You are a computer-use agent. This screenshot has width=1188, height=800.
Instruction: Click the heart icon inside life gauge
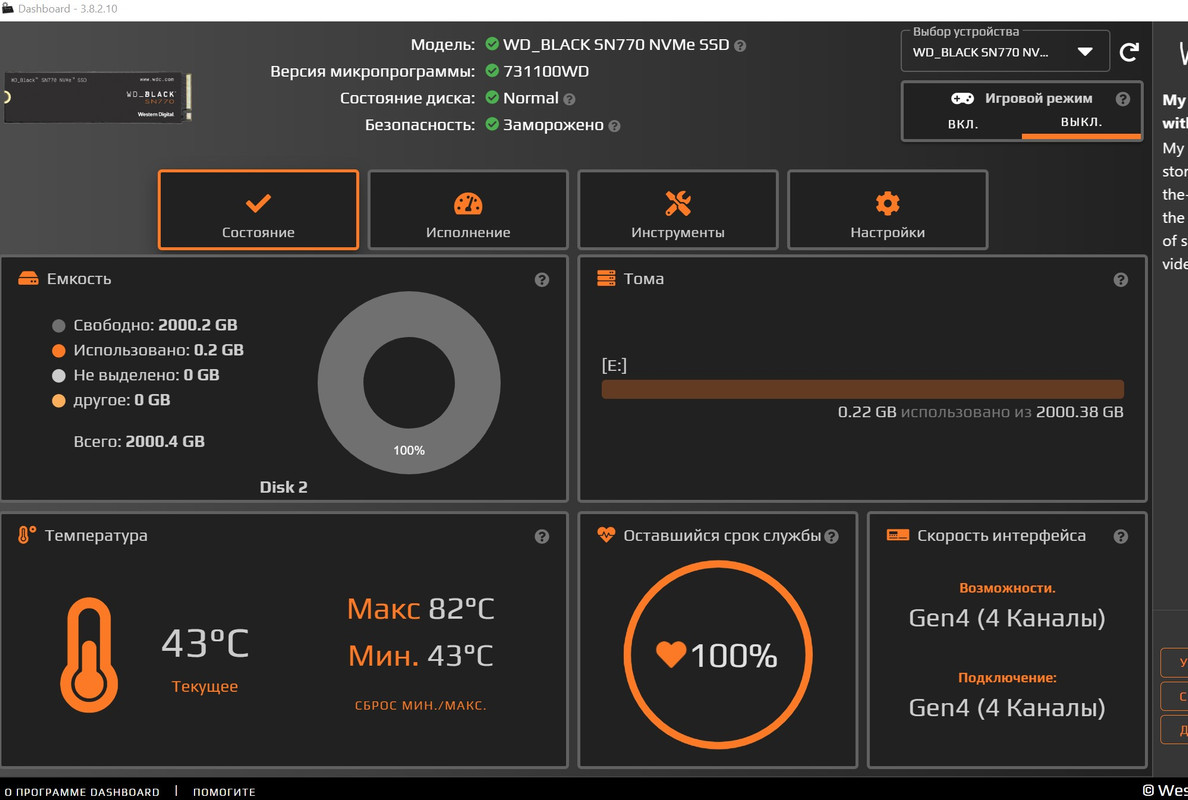[671, 654]
